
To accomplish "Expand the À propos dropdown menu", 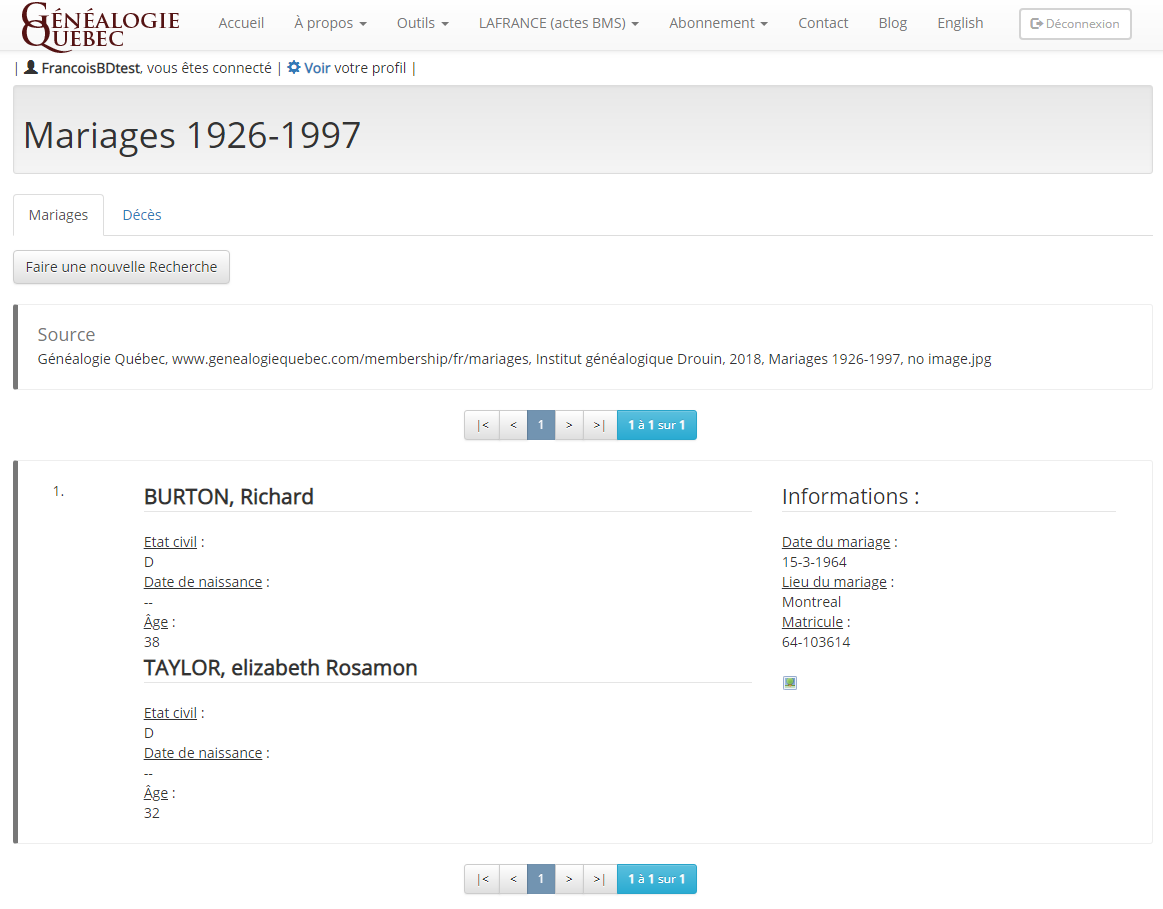I will pos(330,23).
